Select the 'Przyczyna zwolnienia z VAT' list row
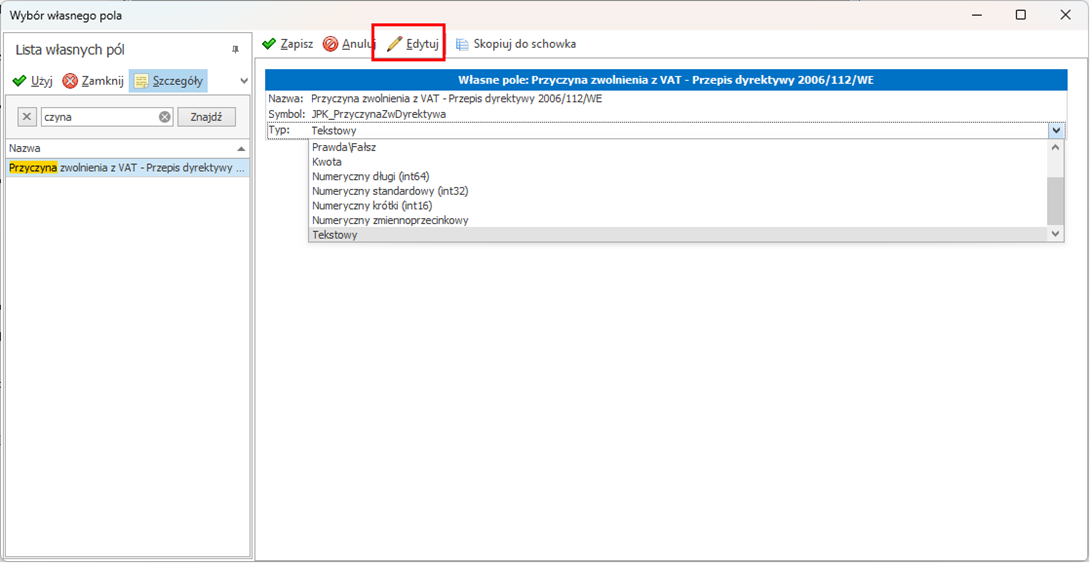Screen dimensions: 1090x564 126,168
